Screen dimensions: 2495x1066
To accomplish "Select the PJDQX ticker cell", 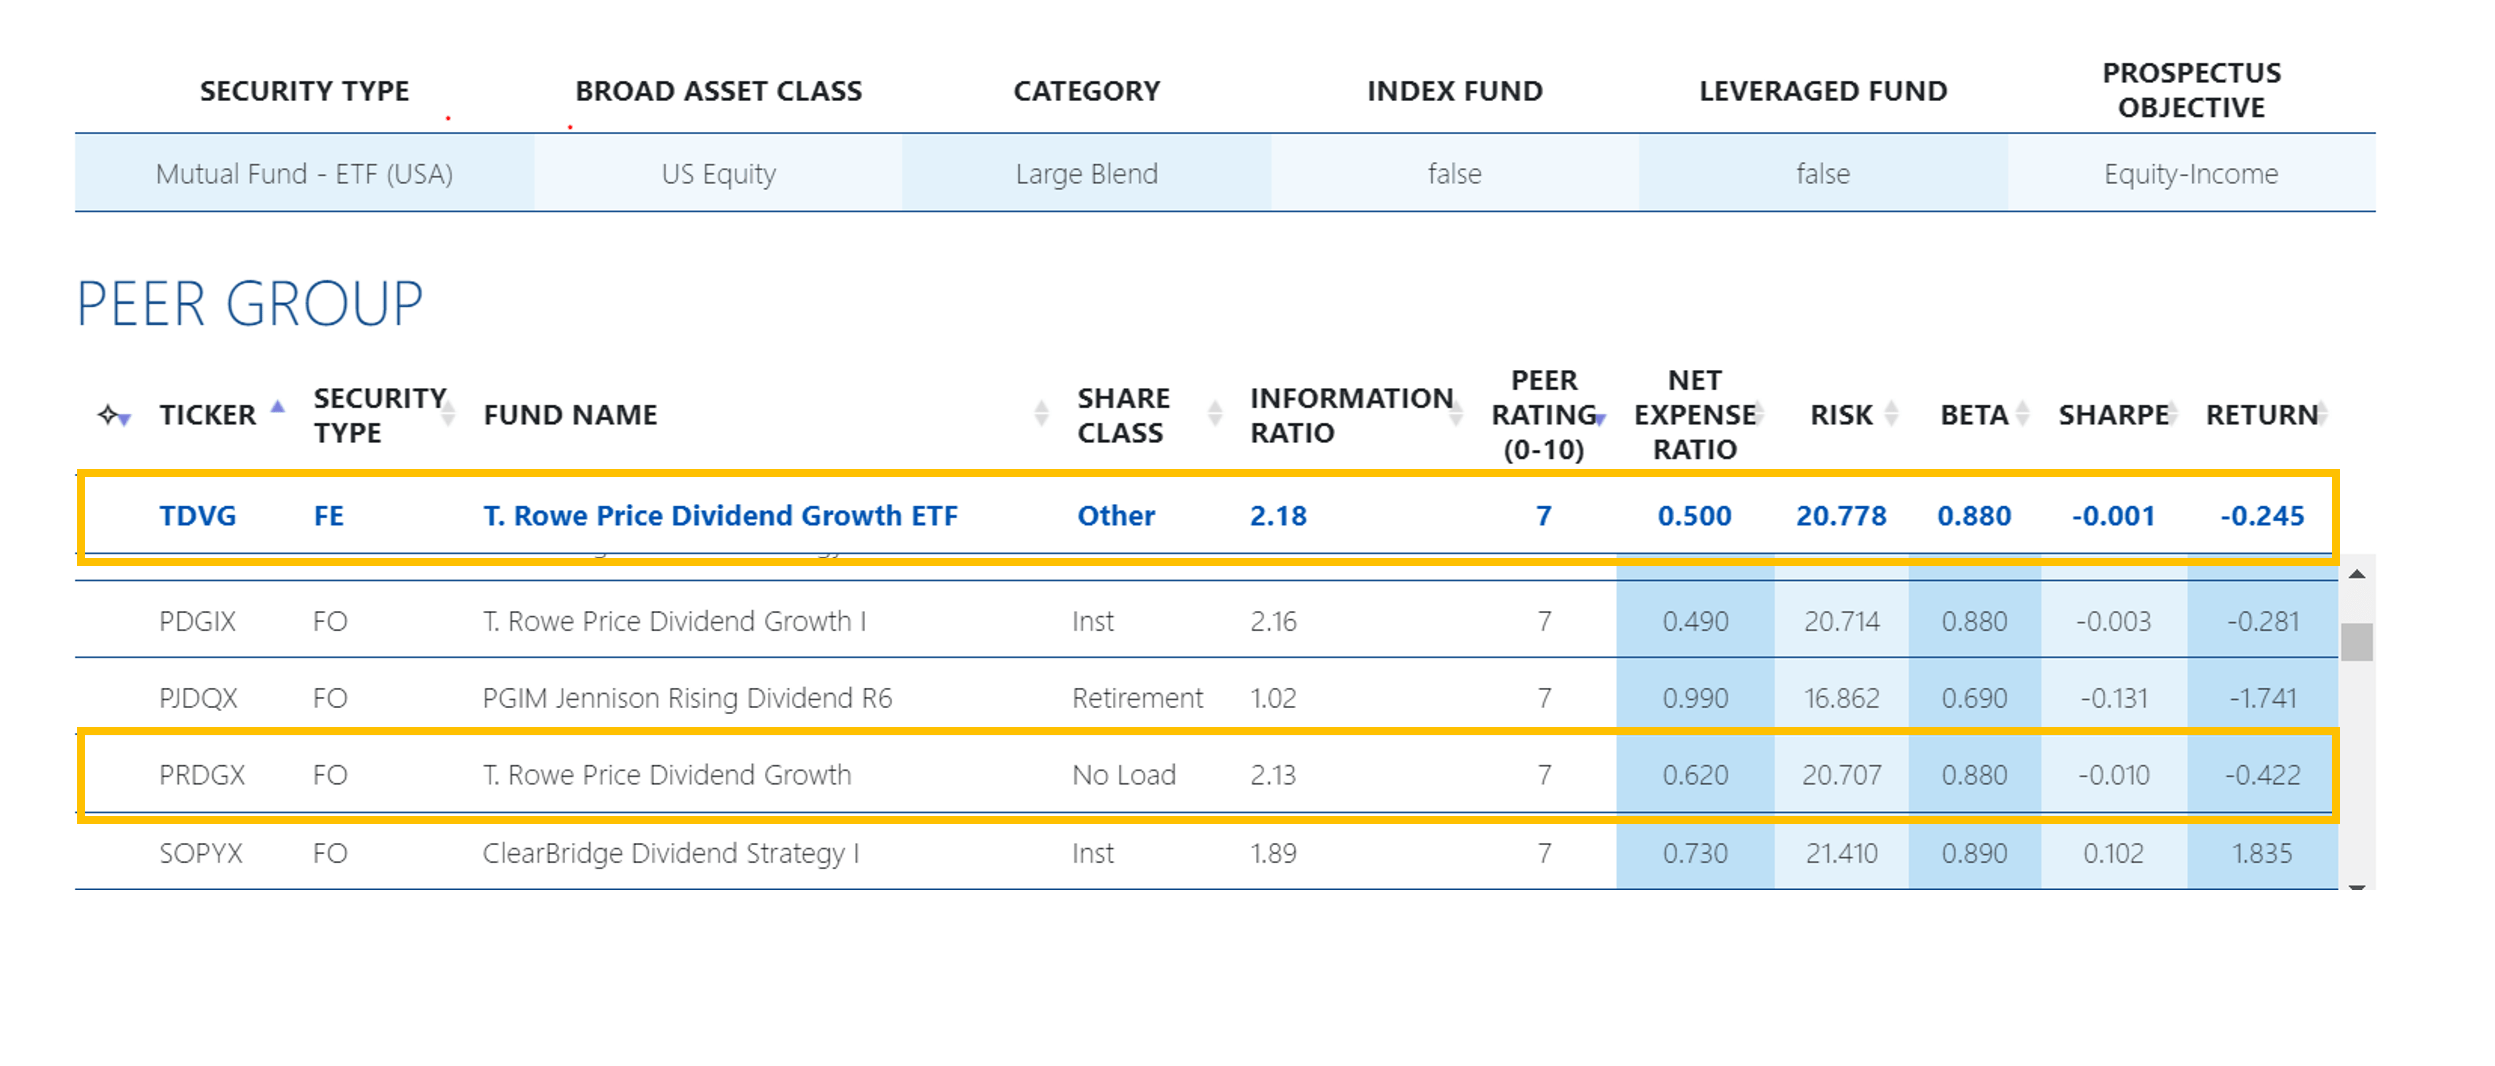I will click(198, 698).
